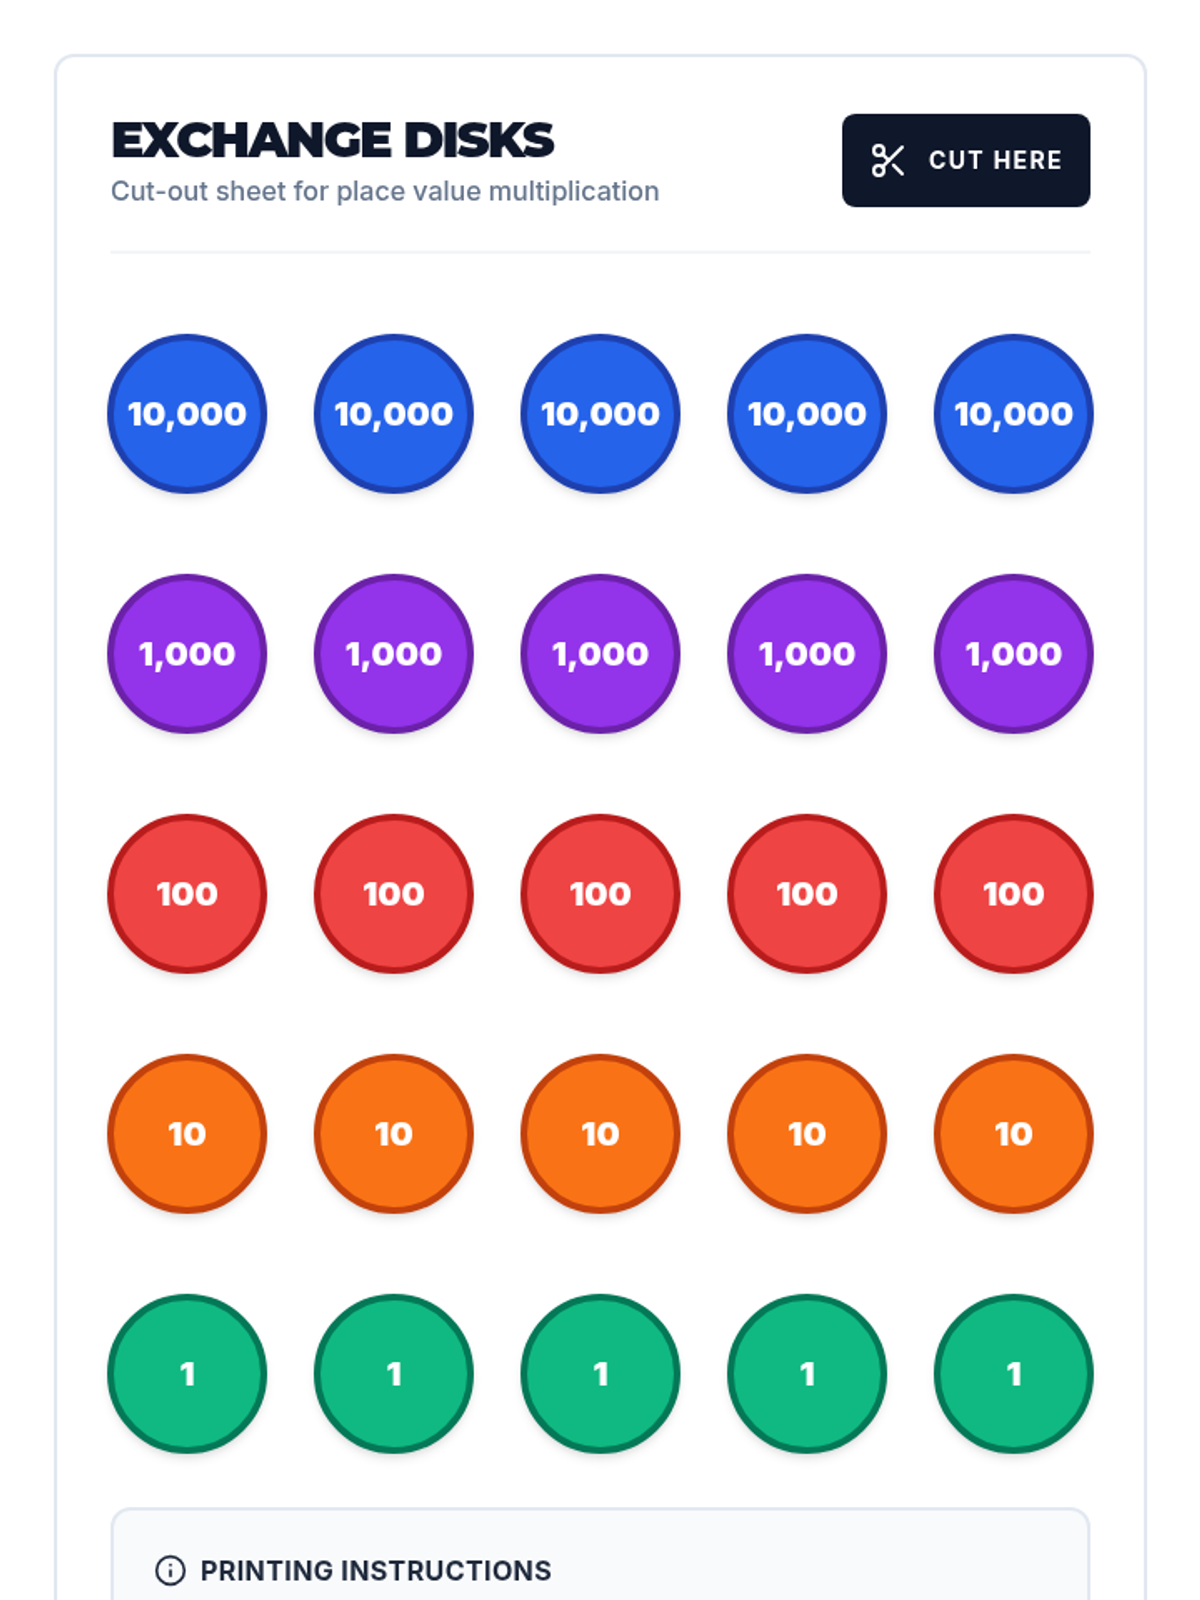Click the second orange 10 disk
The width and height of the screenshot is (1200, 1600).
(394, 1134)
